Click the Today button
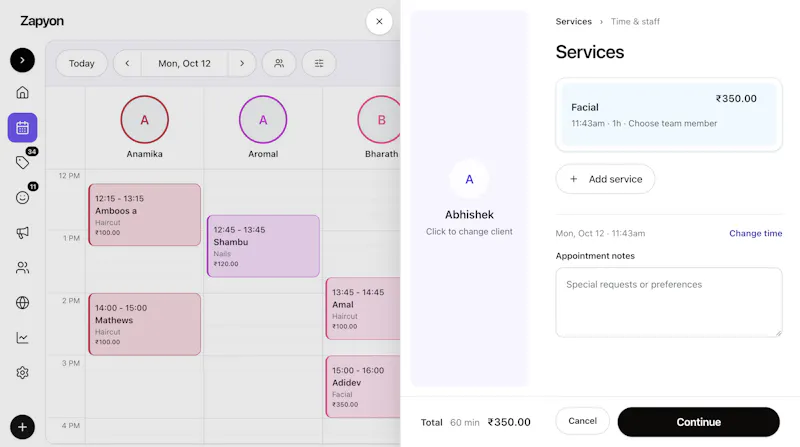The height and width of the screenshot is (447, 800). pyautogui.click(x=82, y=63)
